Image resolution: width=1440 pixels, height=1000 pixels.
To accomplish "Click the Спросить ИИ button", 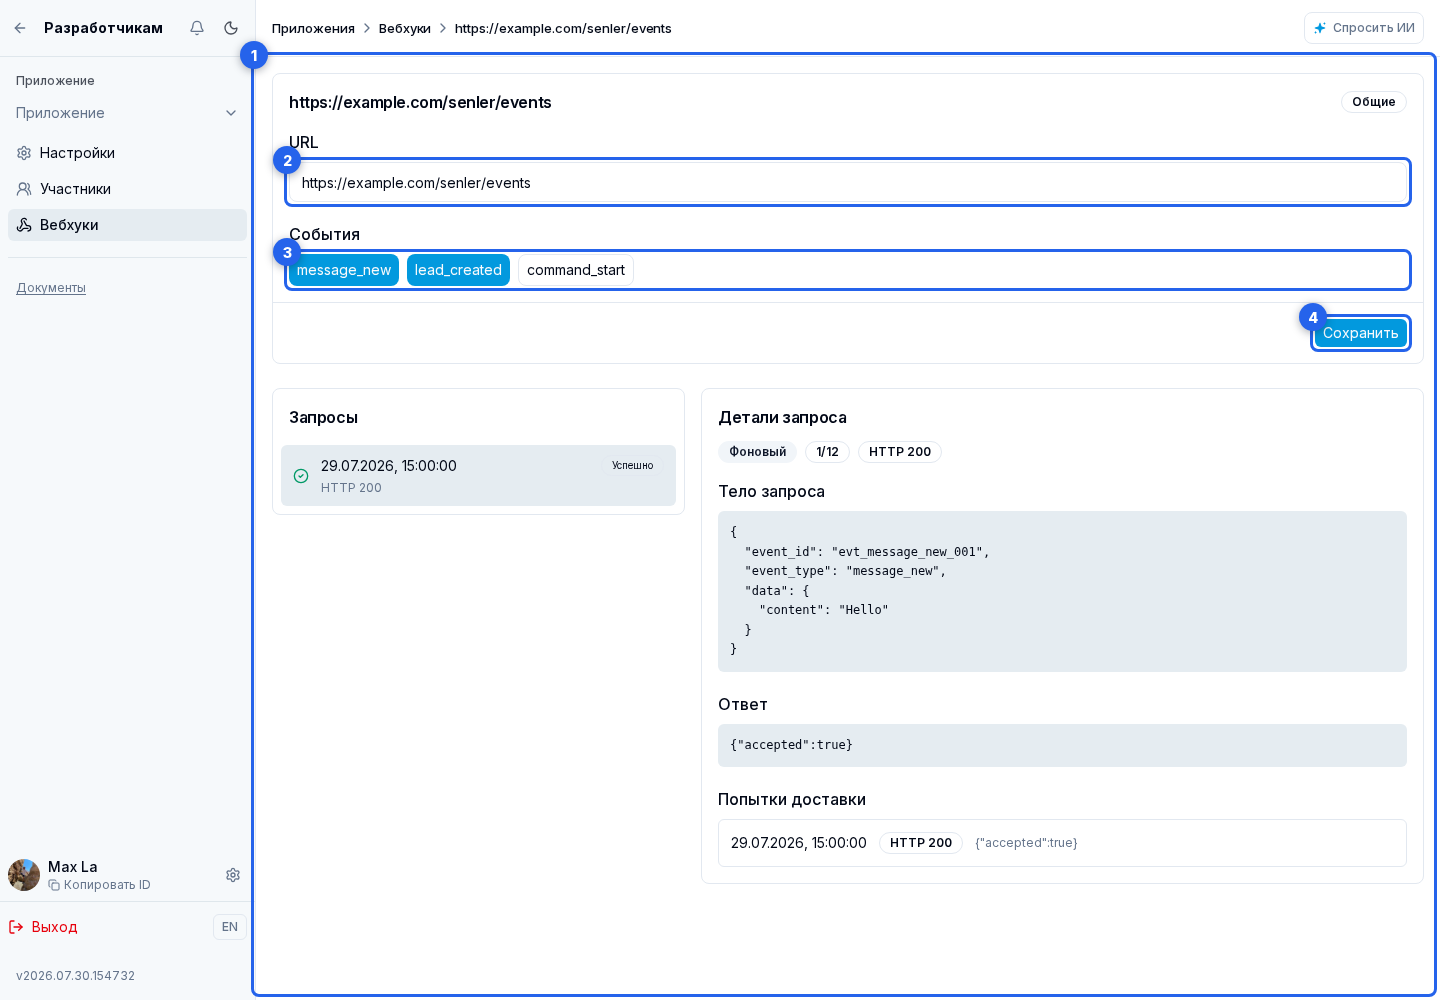I will click(1364, 28).
